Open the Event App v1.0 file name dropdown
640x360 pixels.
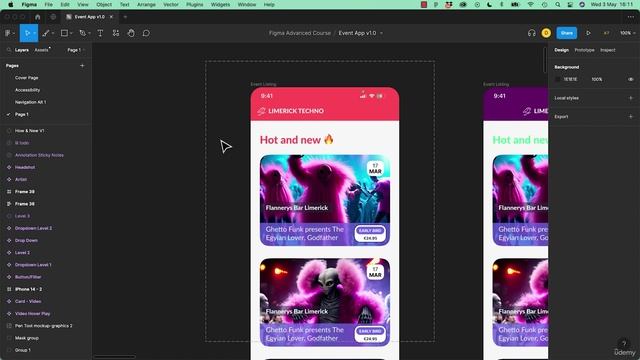point(381,33)
